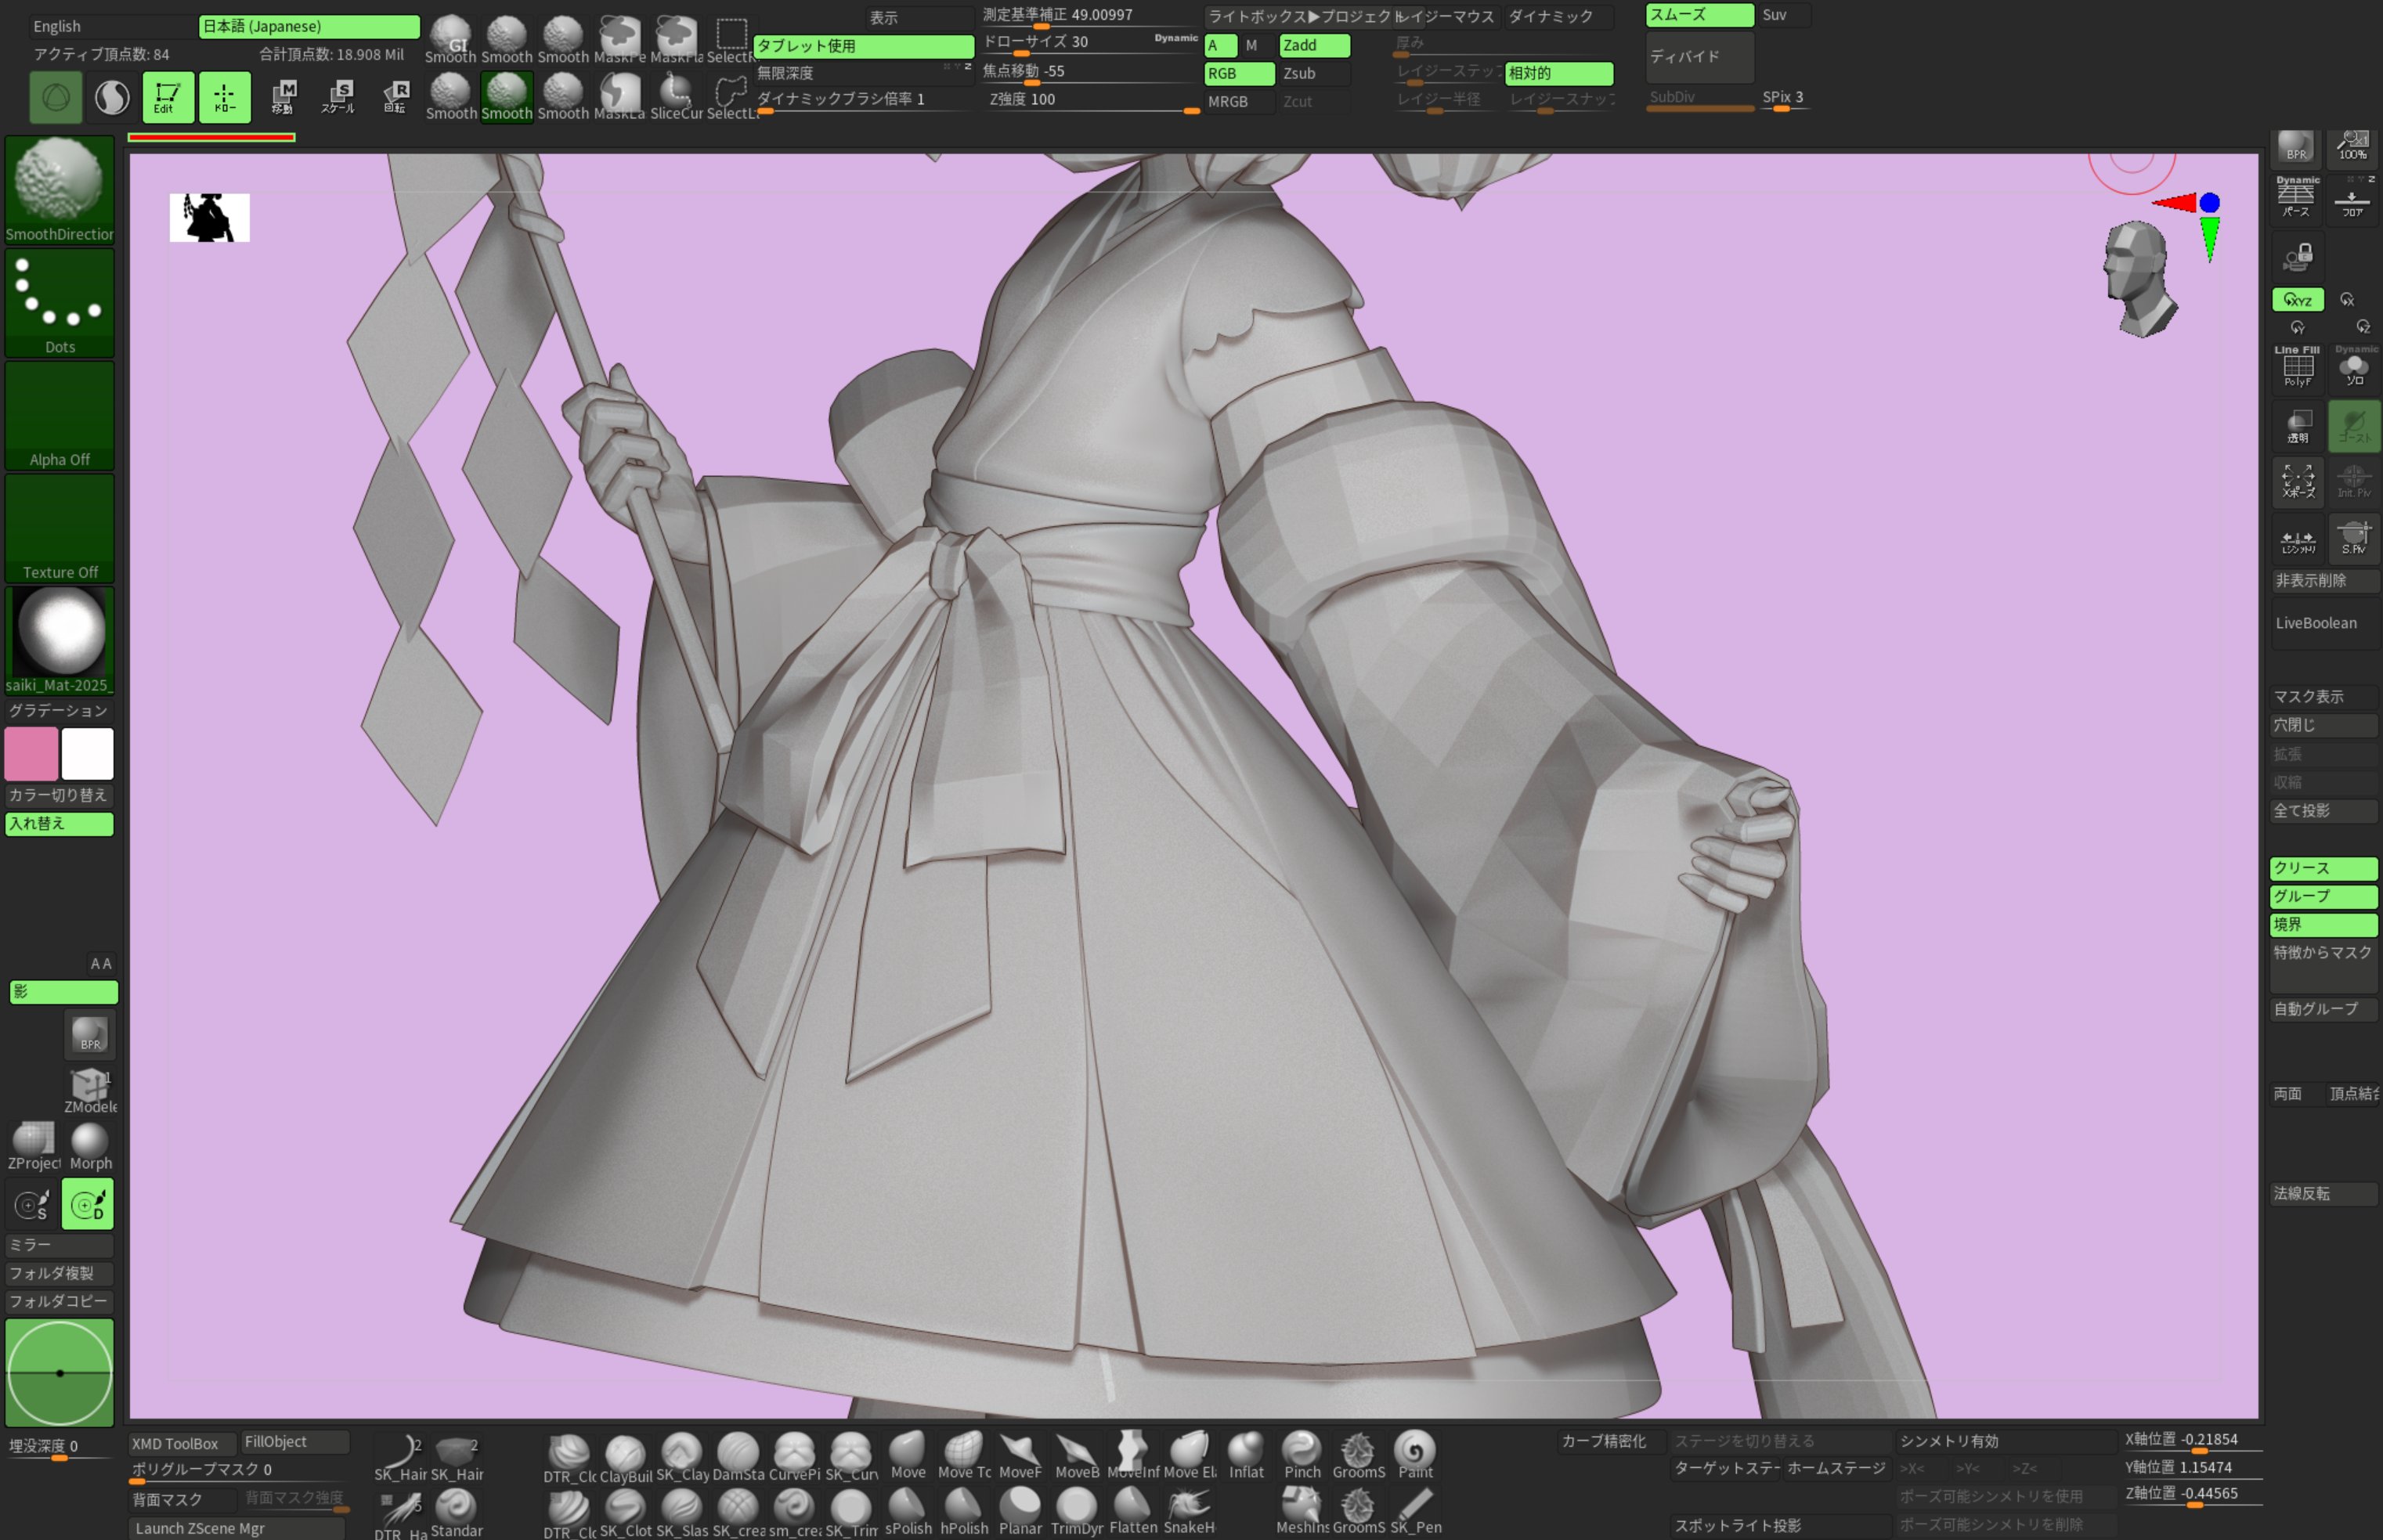
Task: Click the PolyF Line Fill icon
Action: click(2297, 367)
